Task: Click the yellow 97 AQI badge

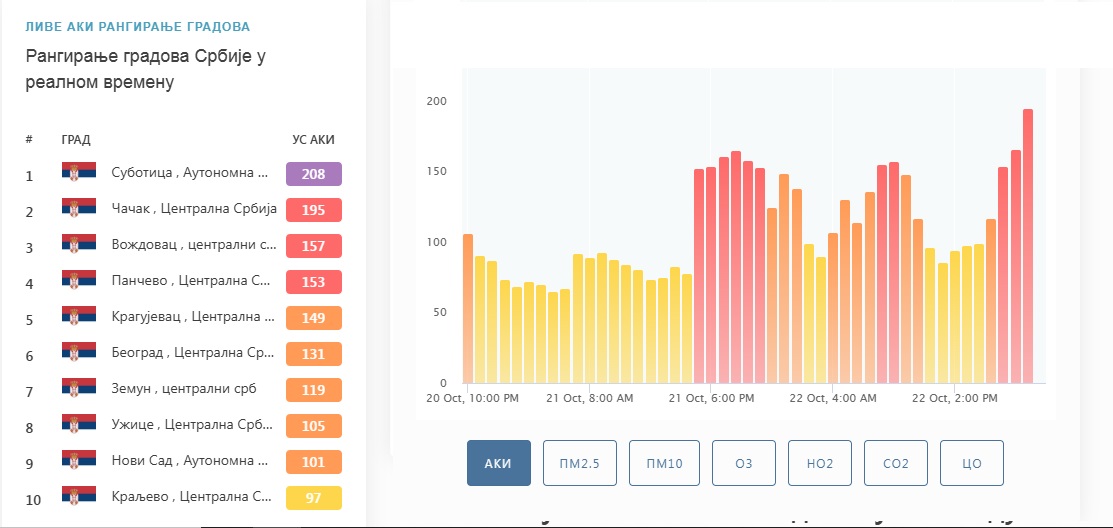Action: pyautogui.click(x=314, y=498)
